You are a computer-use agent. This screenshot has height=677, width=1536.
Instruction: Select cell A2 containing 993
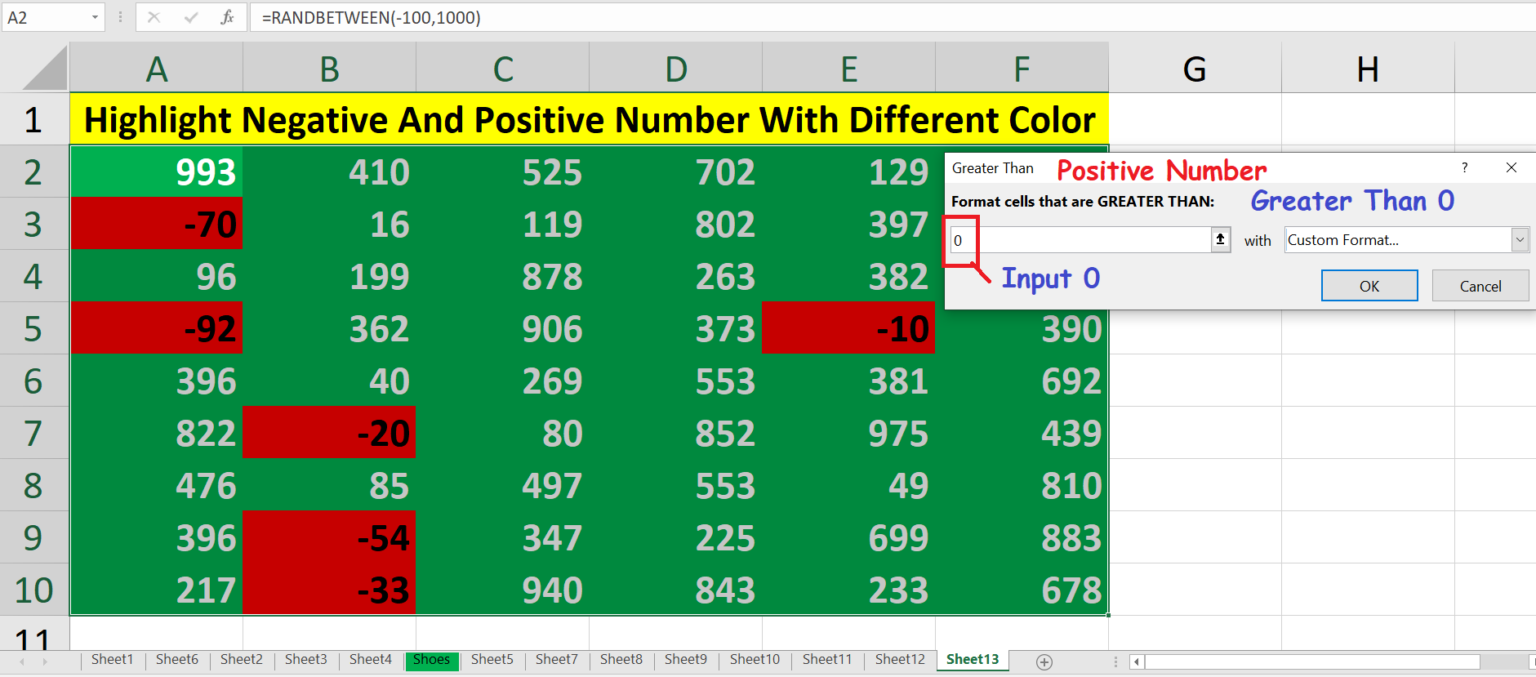click(x=156, y=171)
